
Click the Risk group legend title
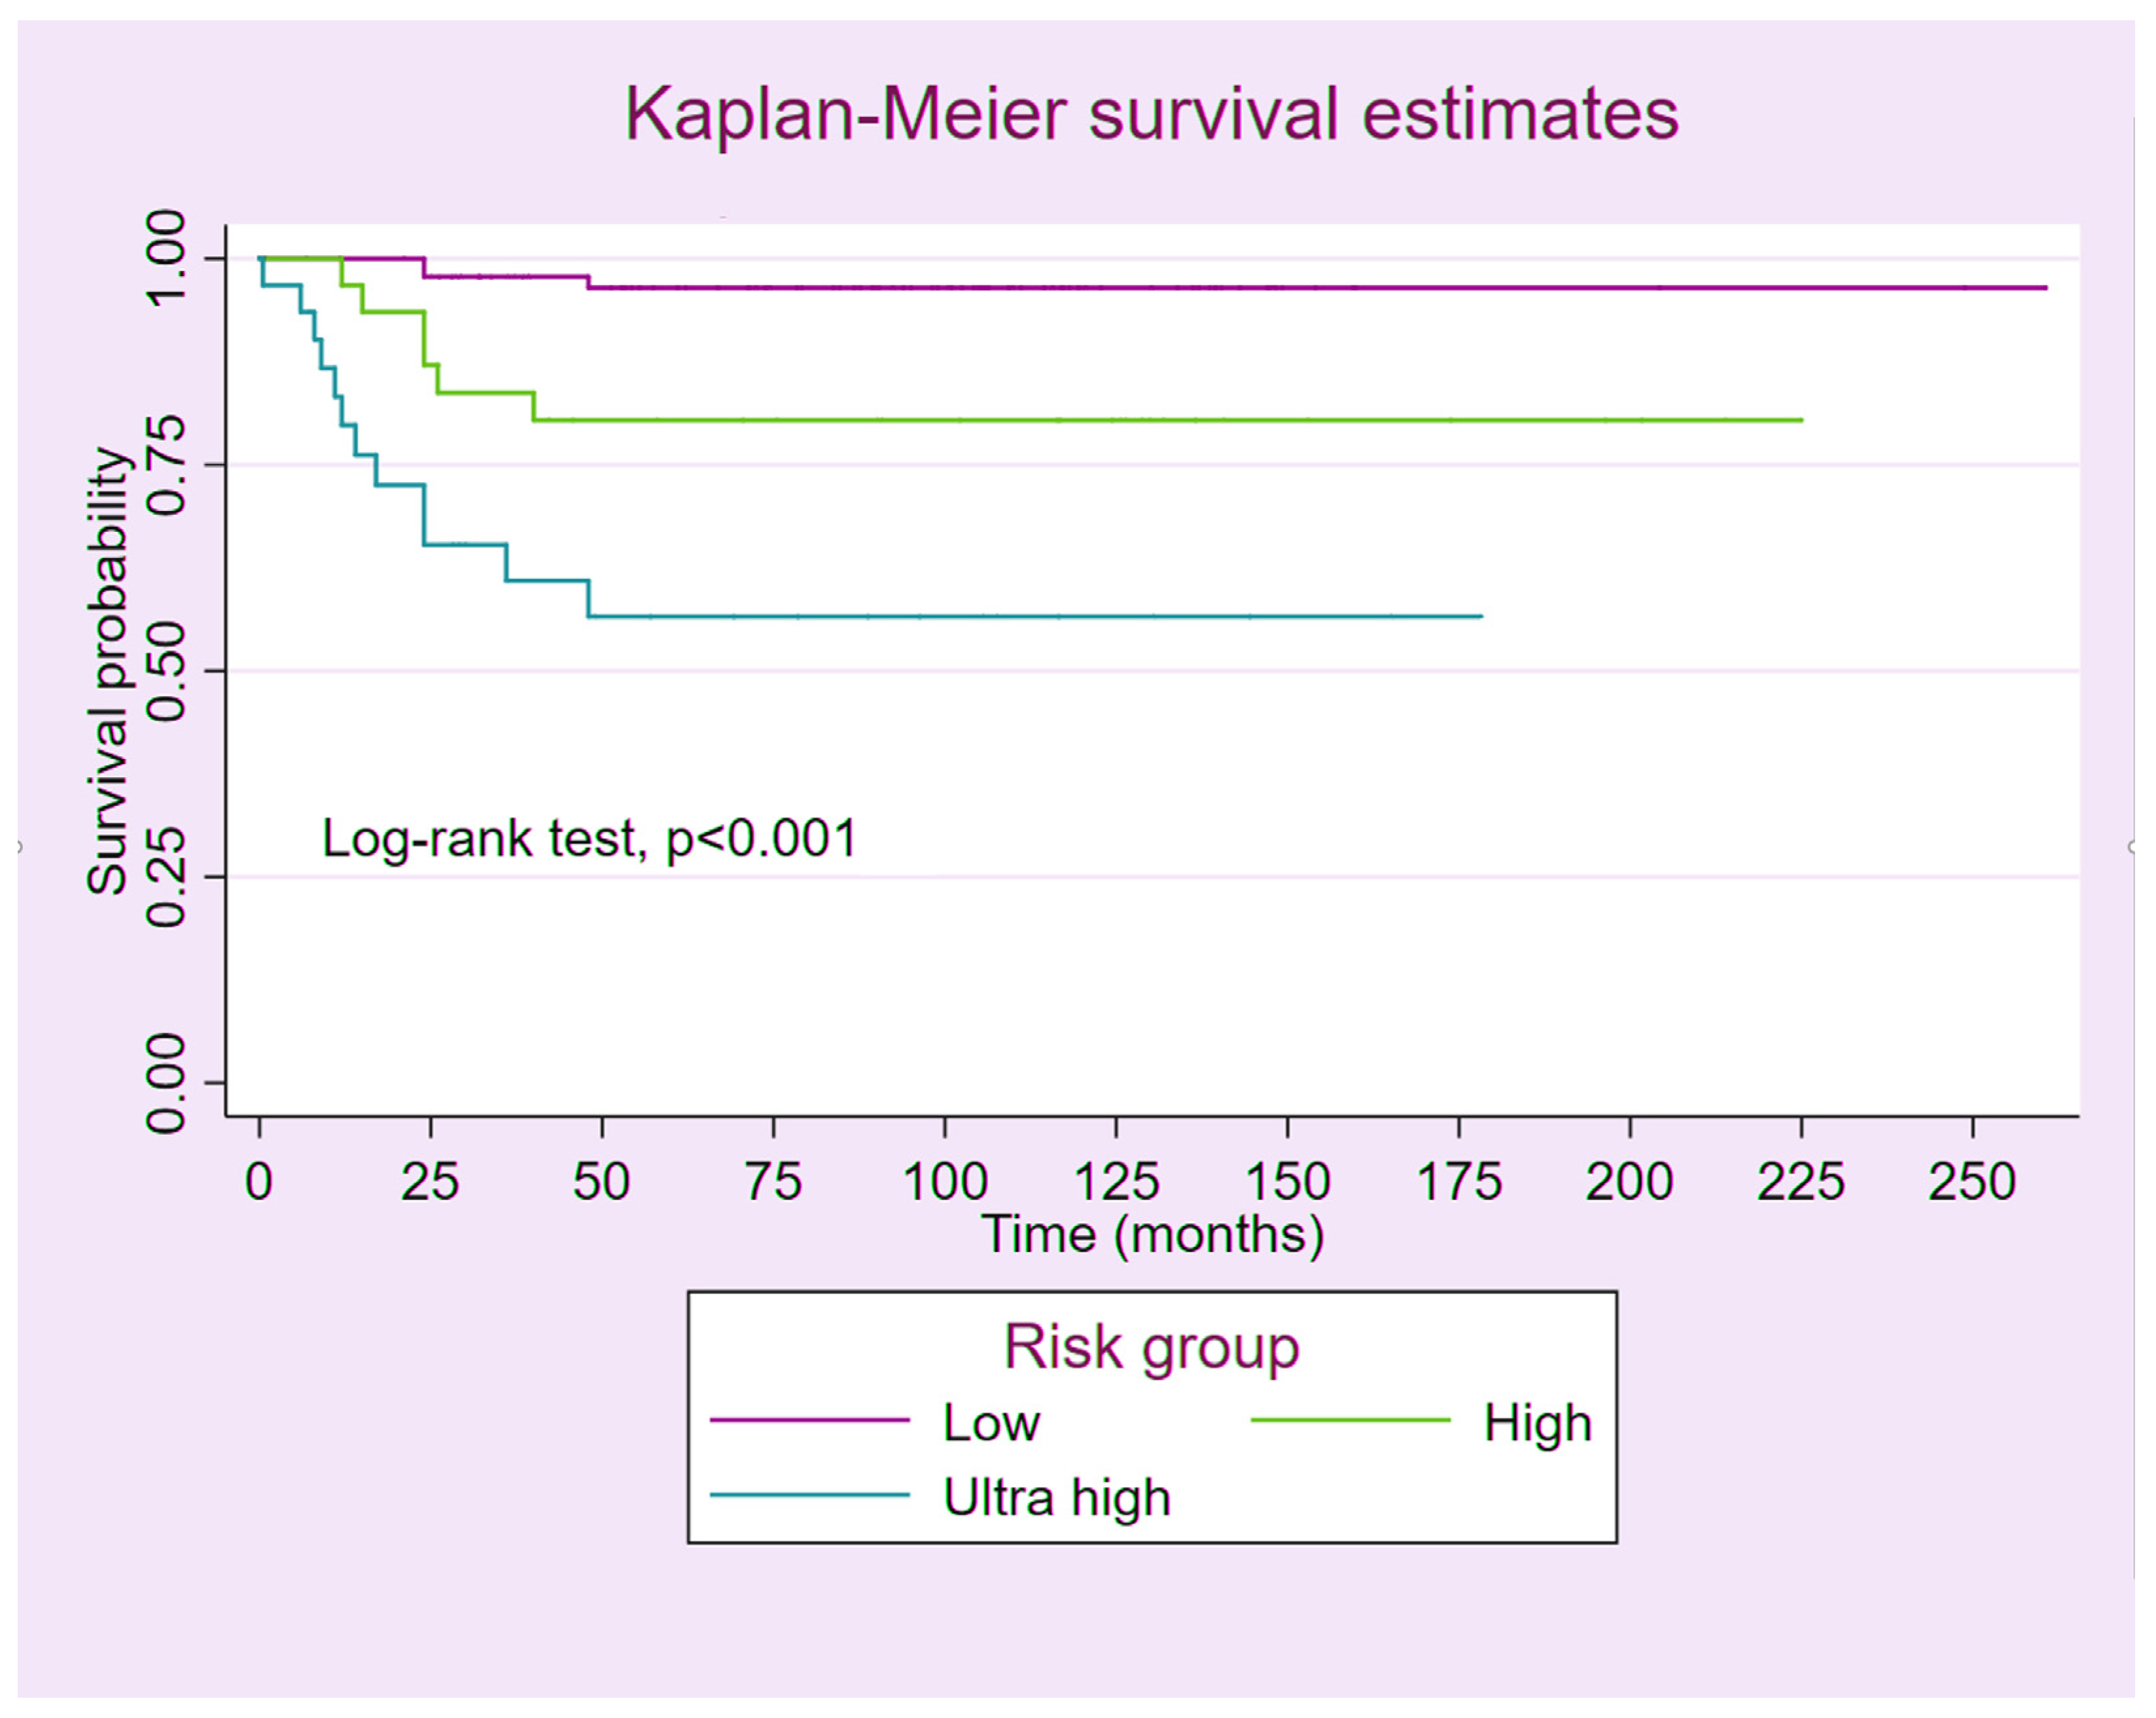click(1151, 1347)
